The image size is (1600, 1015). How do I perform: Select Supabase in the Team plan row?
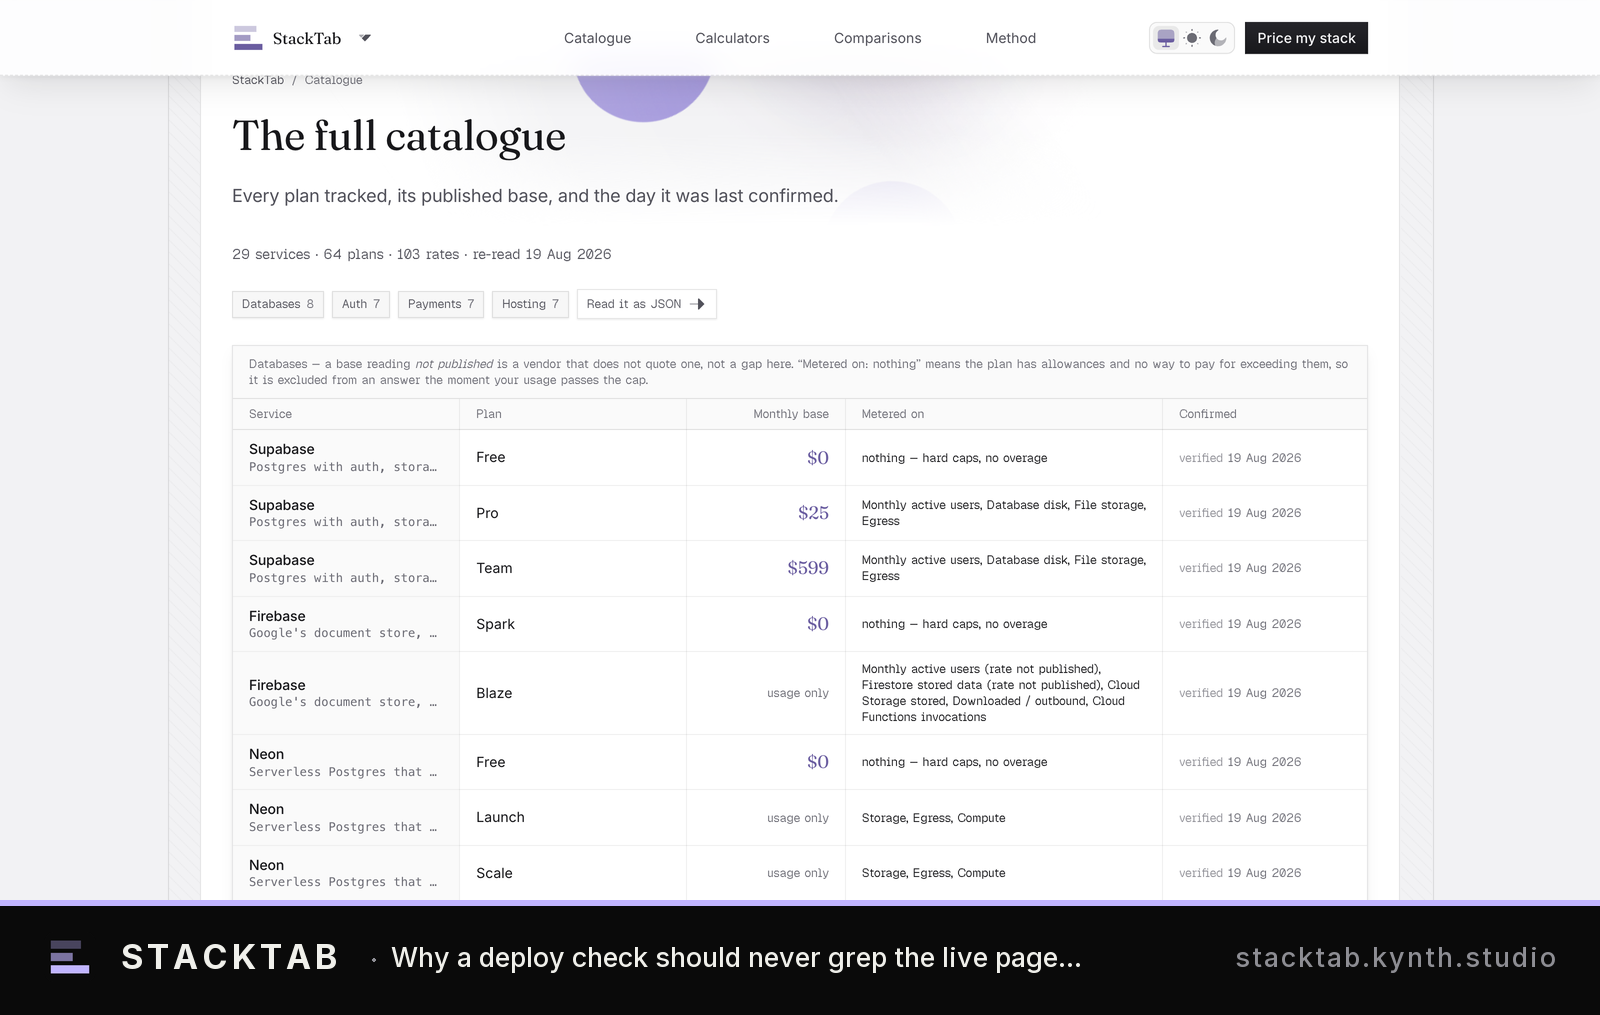(282, 560)
